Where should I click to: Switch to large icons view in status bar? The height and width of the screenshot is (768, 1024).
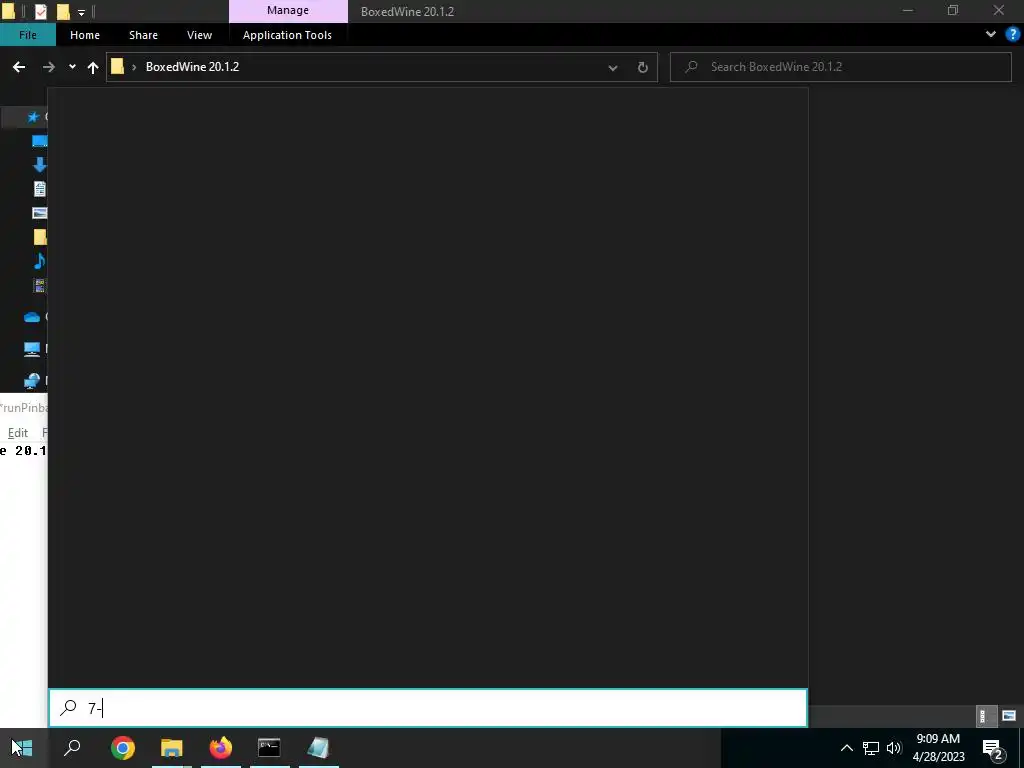coord(1008,716)
